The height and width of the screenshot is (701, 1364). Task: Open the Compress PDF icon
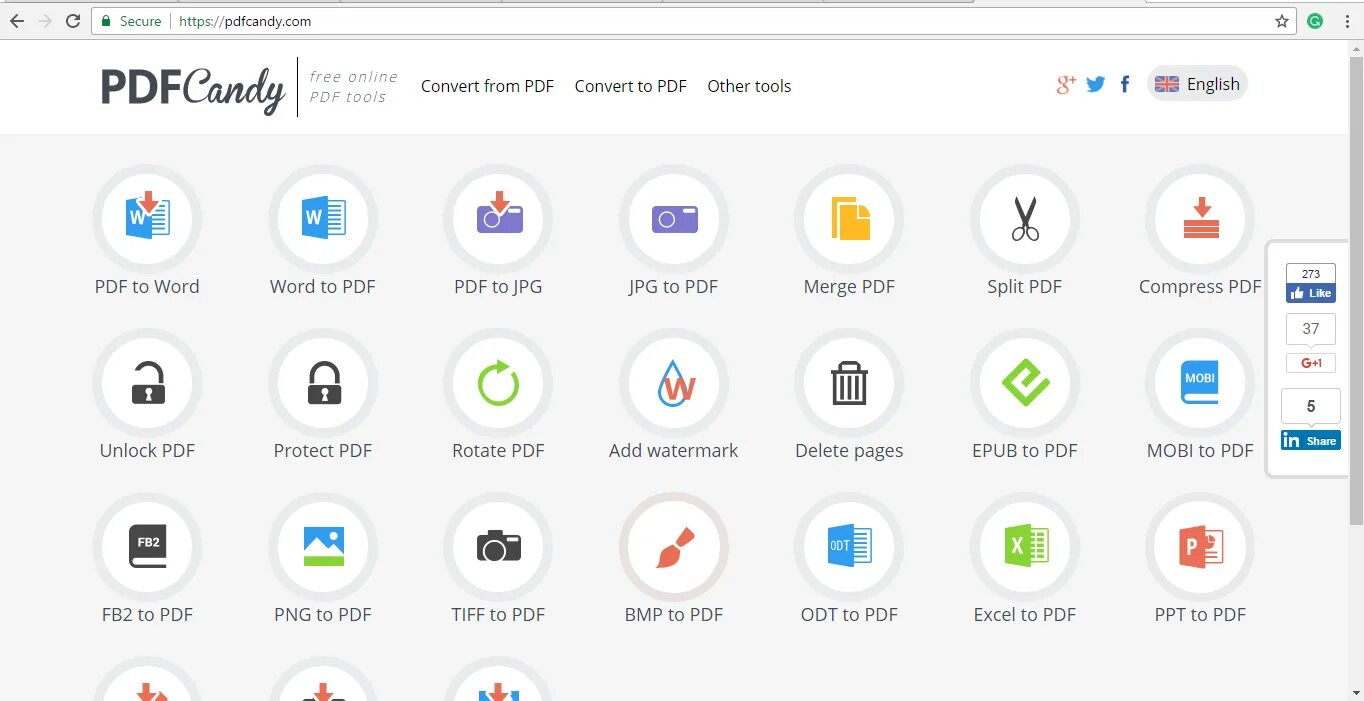[x=1200, y=219]
